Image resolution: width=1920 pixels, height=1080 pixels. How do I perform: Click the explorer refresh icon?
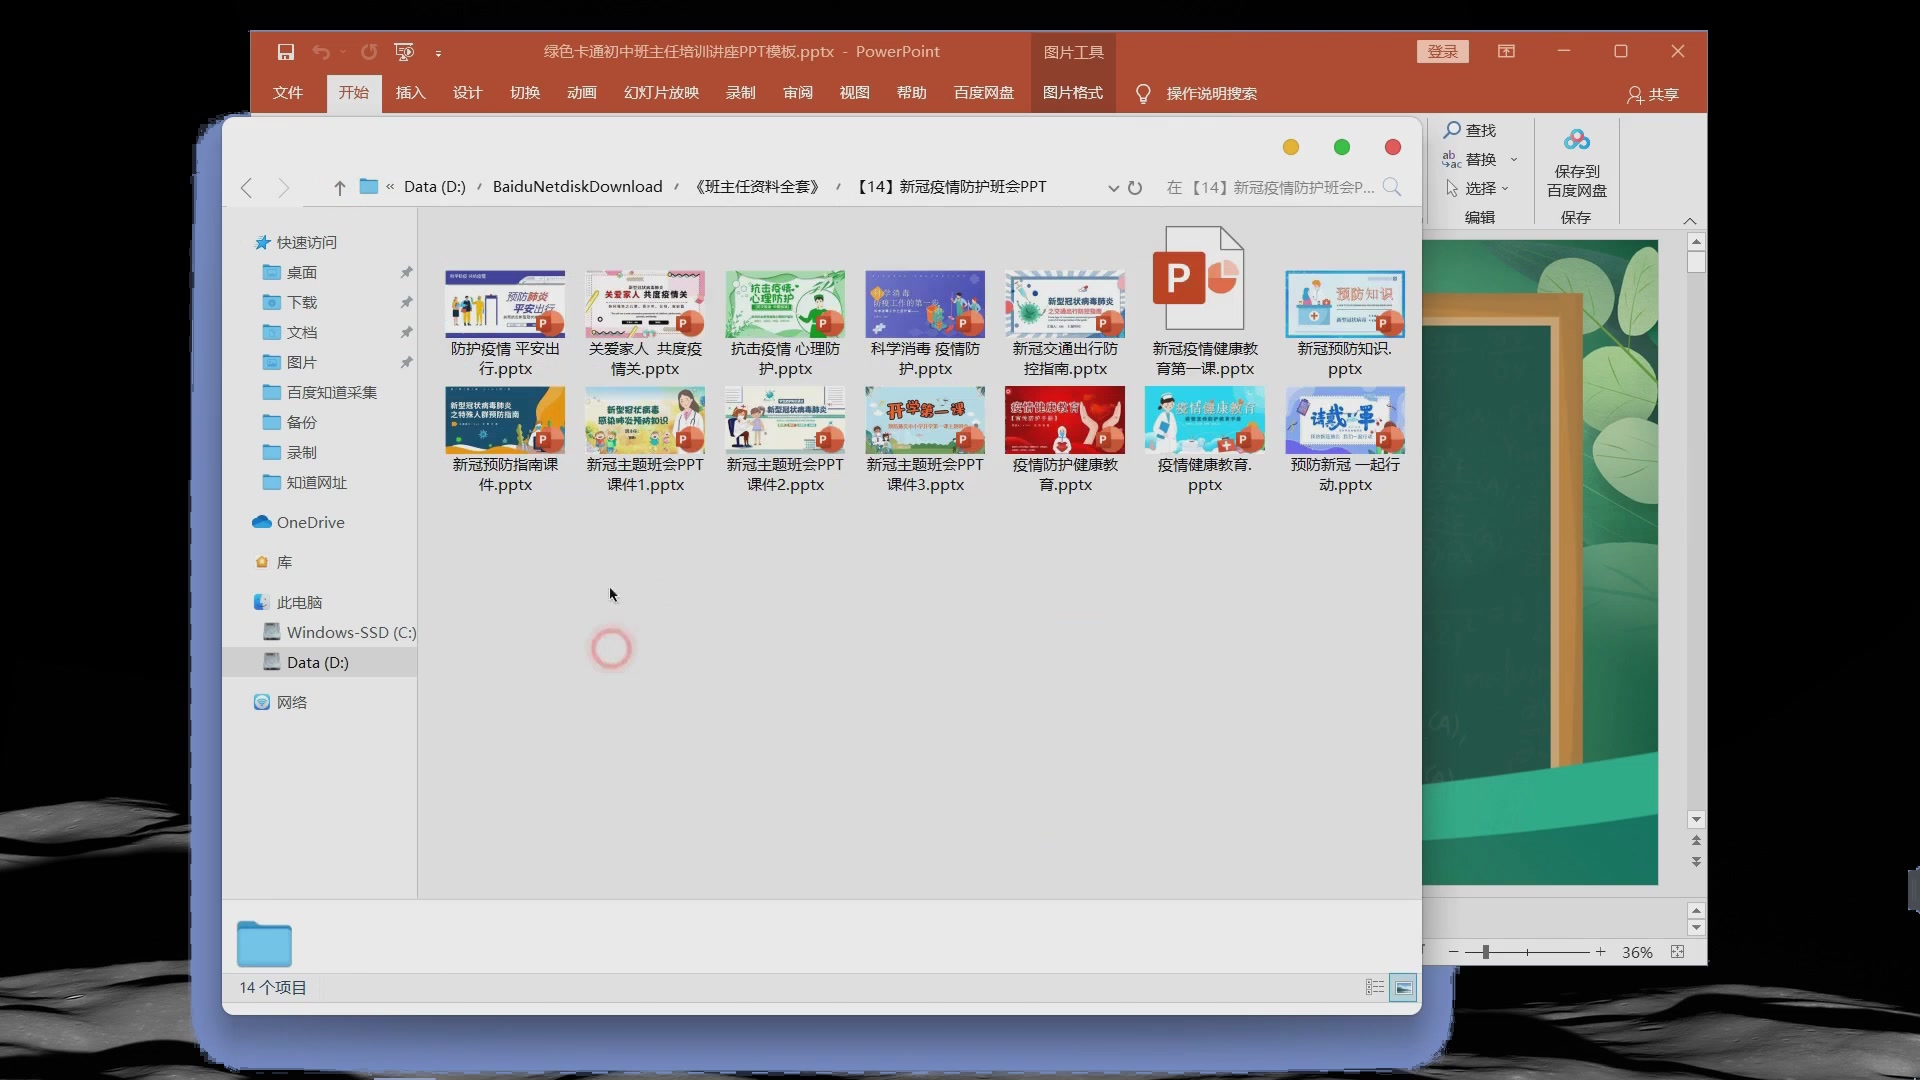click(x=1135, y=188)
